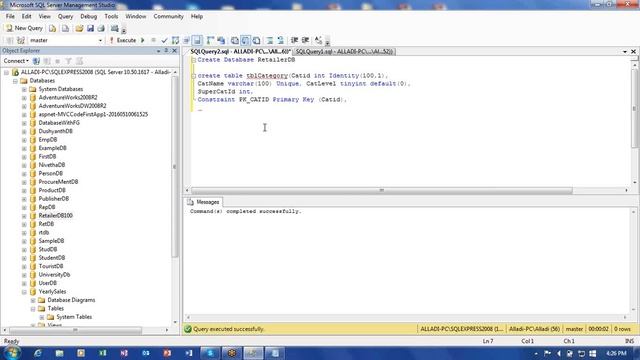Select the ProcureMentDB database

tap(58, 182)
